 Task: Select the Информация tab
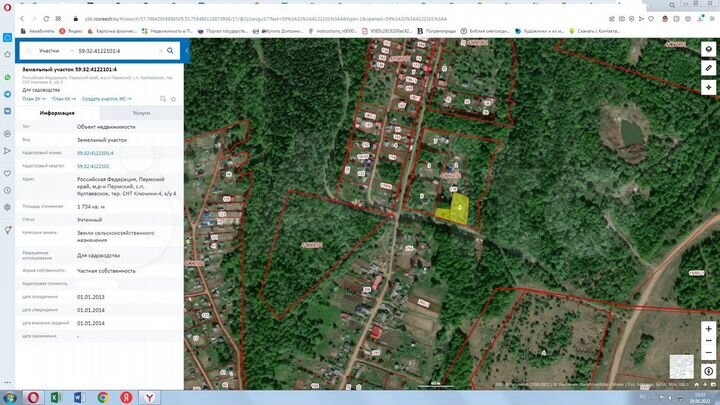[57, 114]
